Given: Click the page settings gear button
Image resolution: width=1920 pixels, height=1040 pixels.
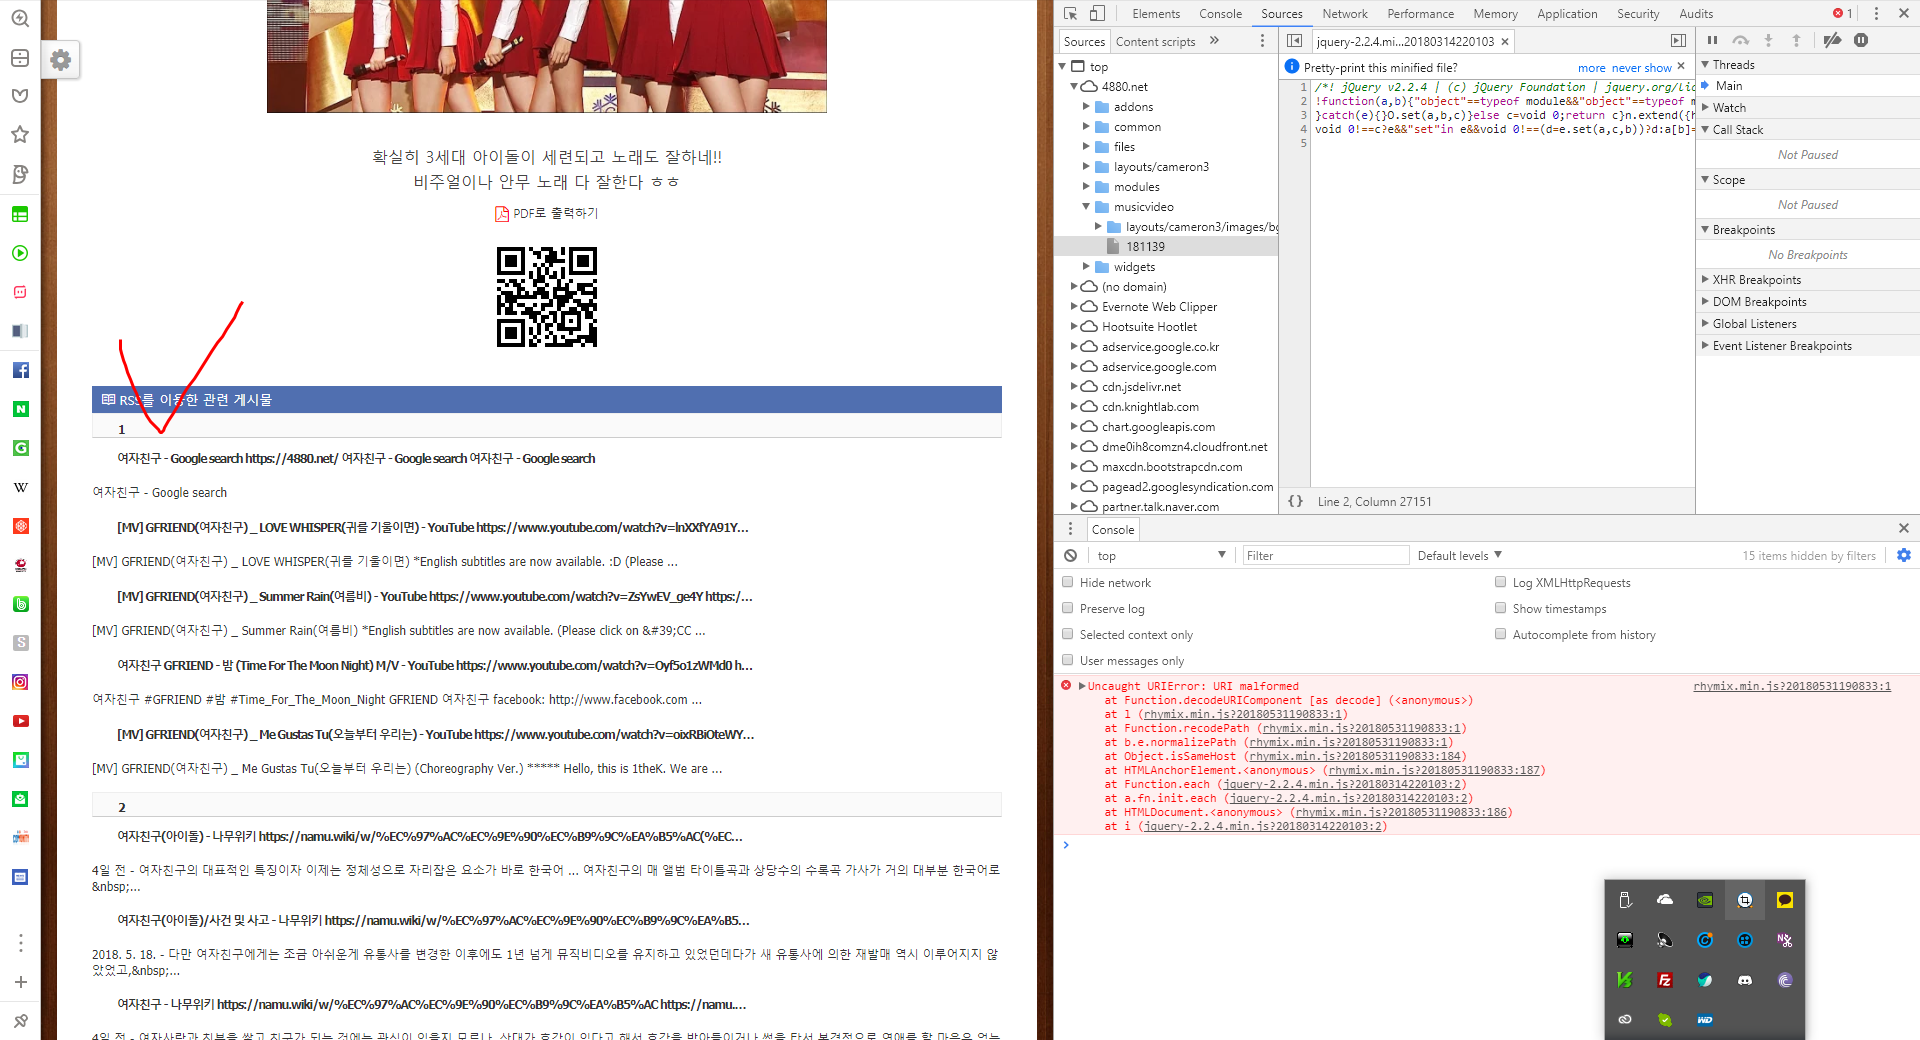Looking at the screenshot, I should pos(61,60).
